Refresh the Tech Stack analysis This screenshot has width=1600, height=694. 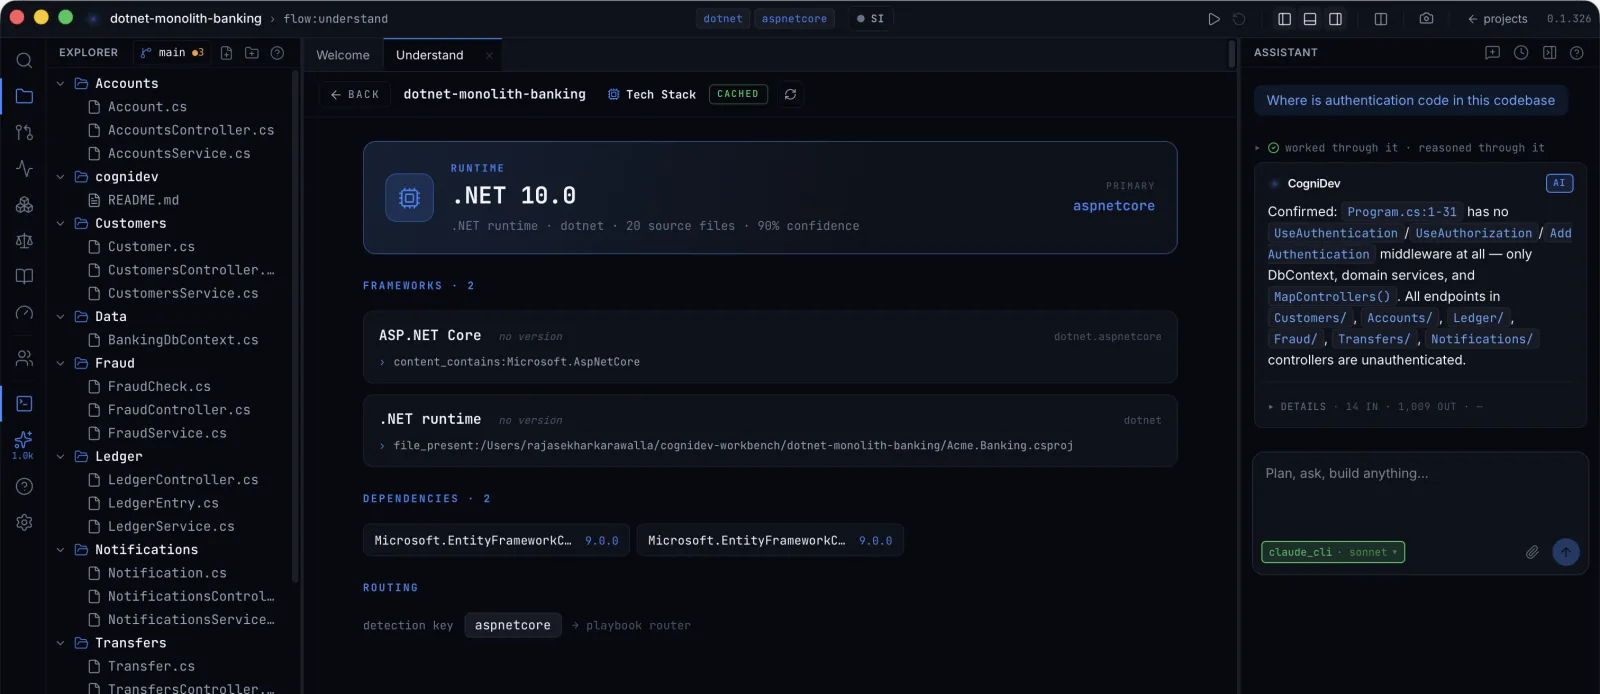pyautogui.click(x=790, y=94)
